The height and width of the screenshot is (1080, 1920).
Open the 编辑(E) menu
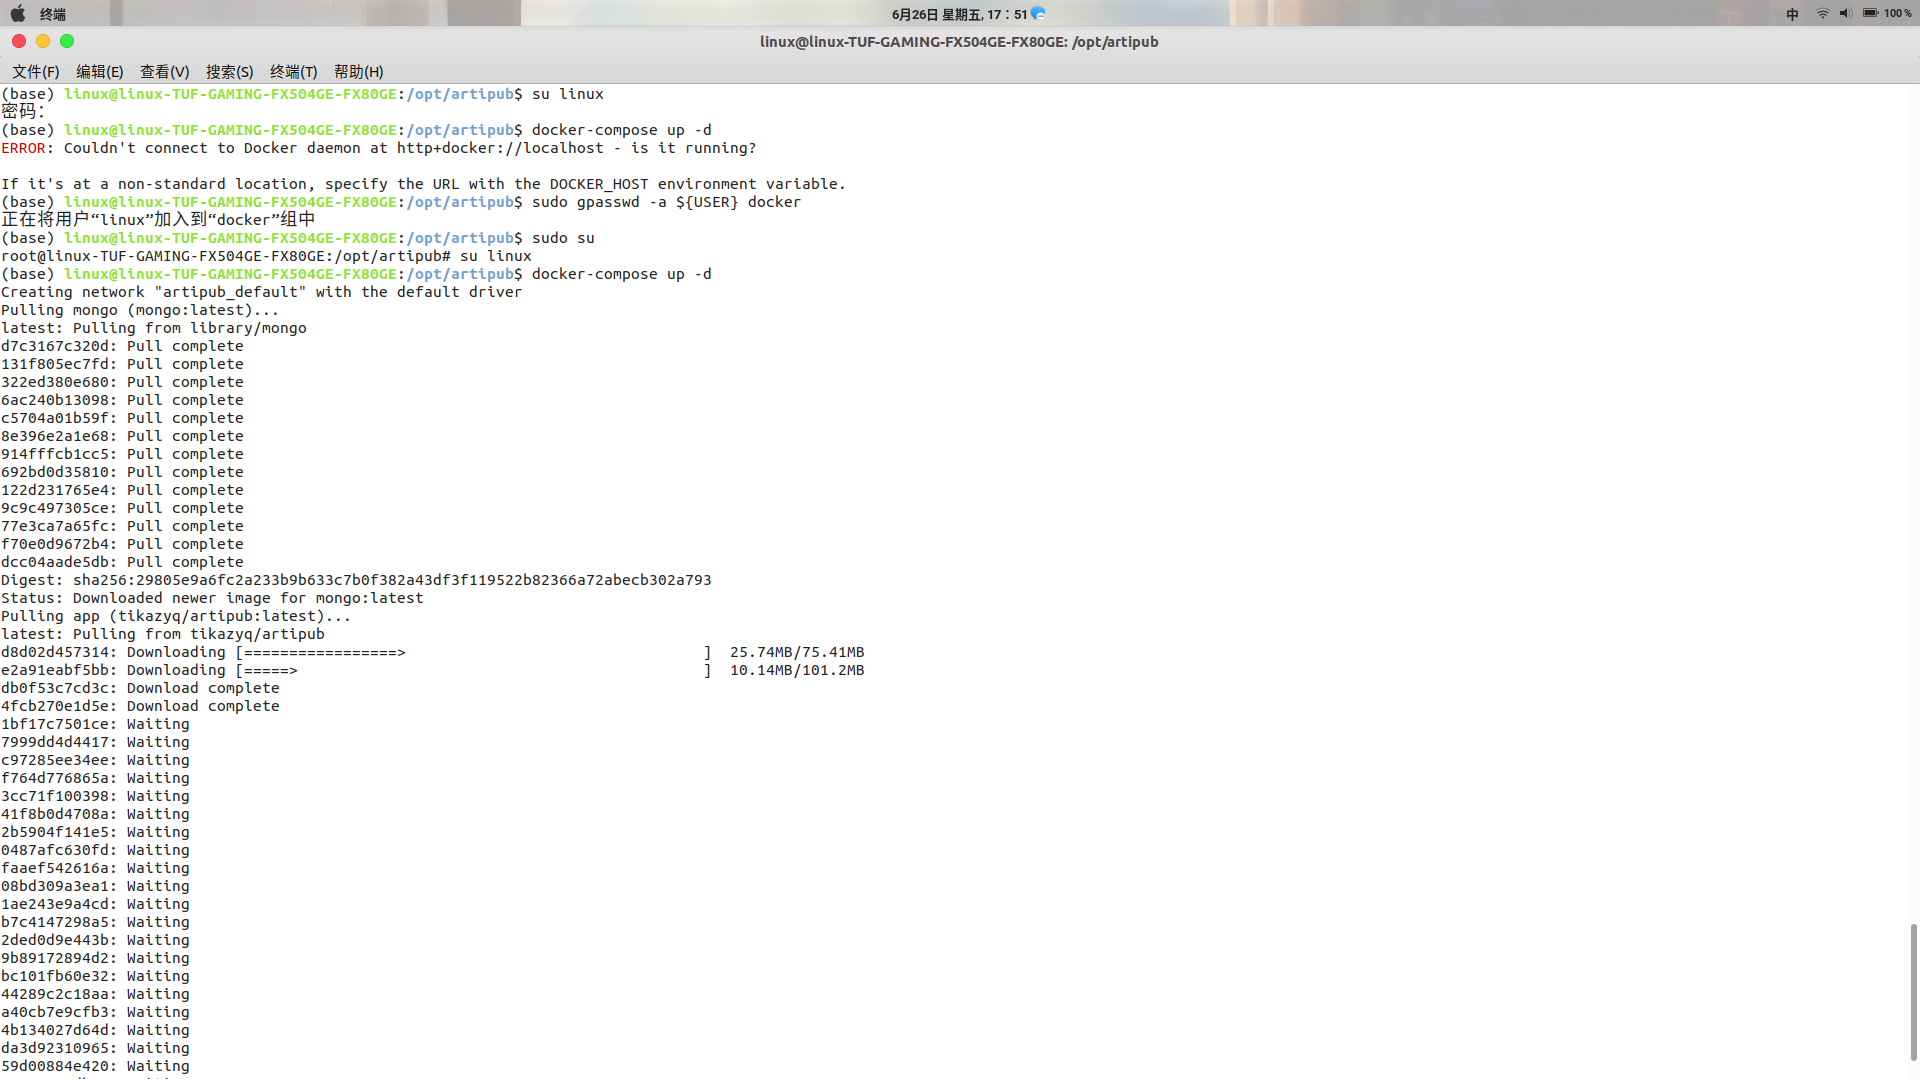pos(100,72)
